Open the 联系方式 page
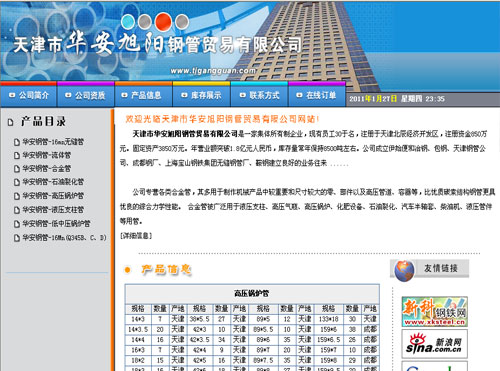The image size is (500, 371). [259, 95]
